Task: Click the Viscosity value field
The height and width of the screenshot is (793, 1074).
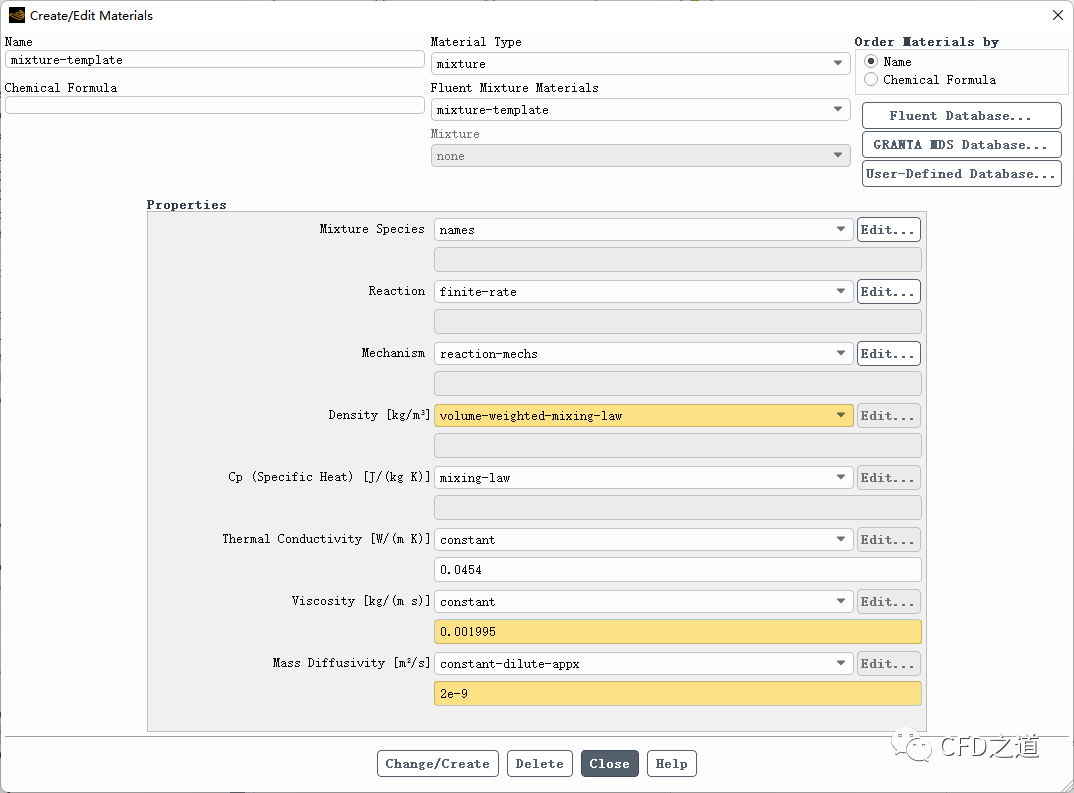Action: 677,632
